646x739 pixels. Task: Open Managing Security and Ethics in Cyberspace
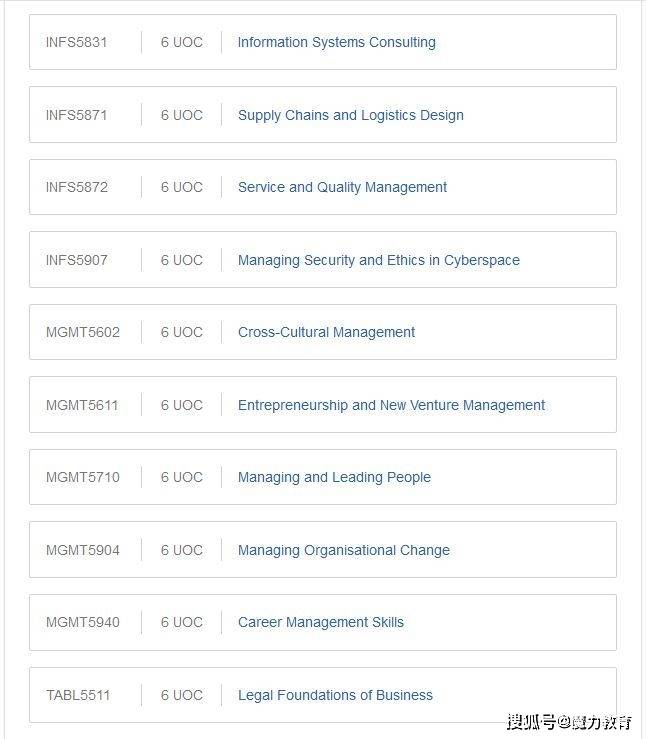(378, 260)
